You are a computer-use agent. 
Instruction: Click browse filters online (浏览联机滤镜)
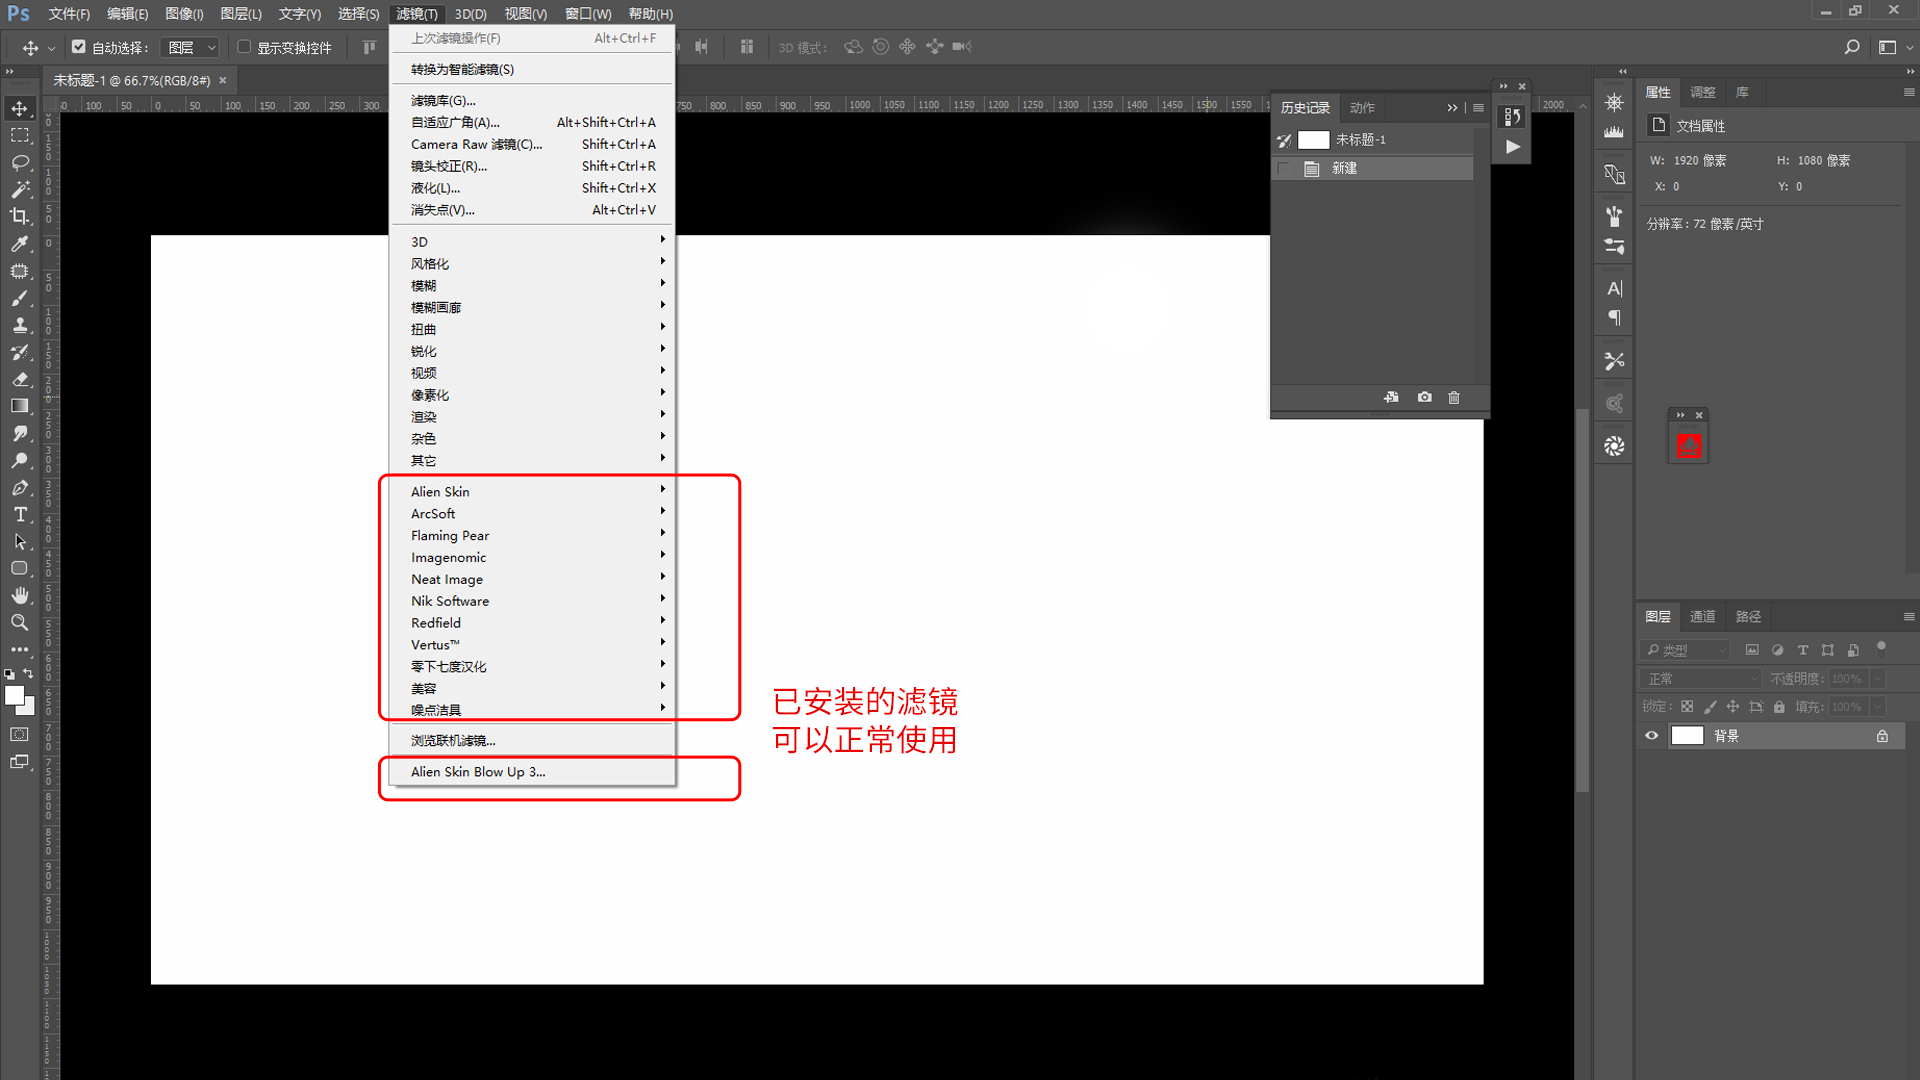(453, 741)
